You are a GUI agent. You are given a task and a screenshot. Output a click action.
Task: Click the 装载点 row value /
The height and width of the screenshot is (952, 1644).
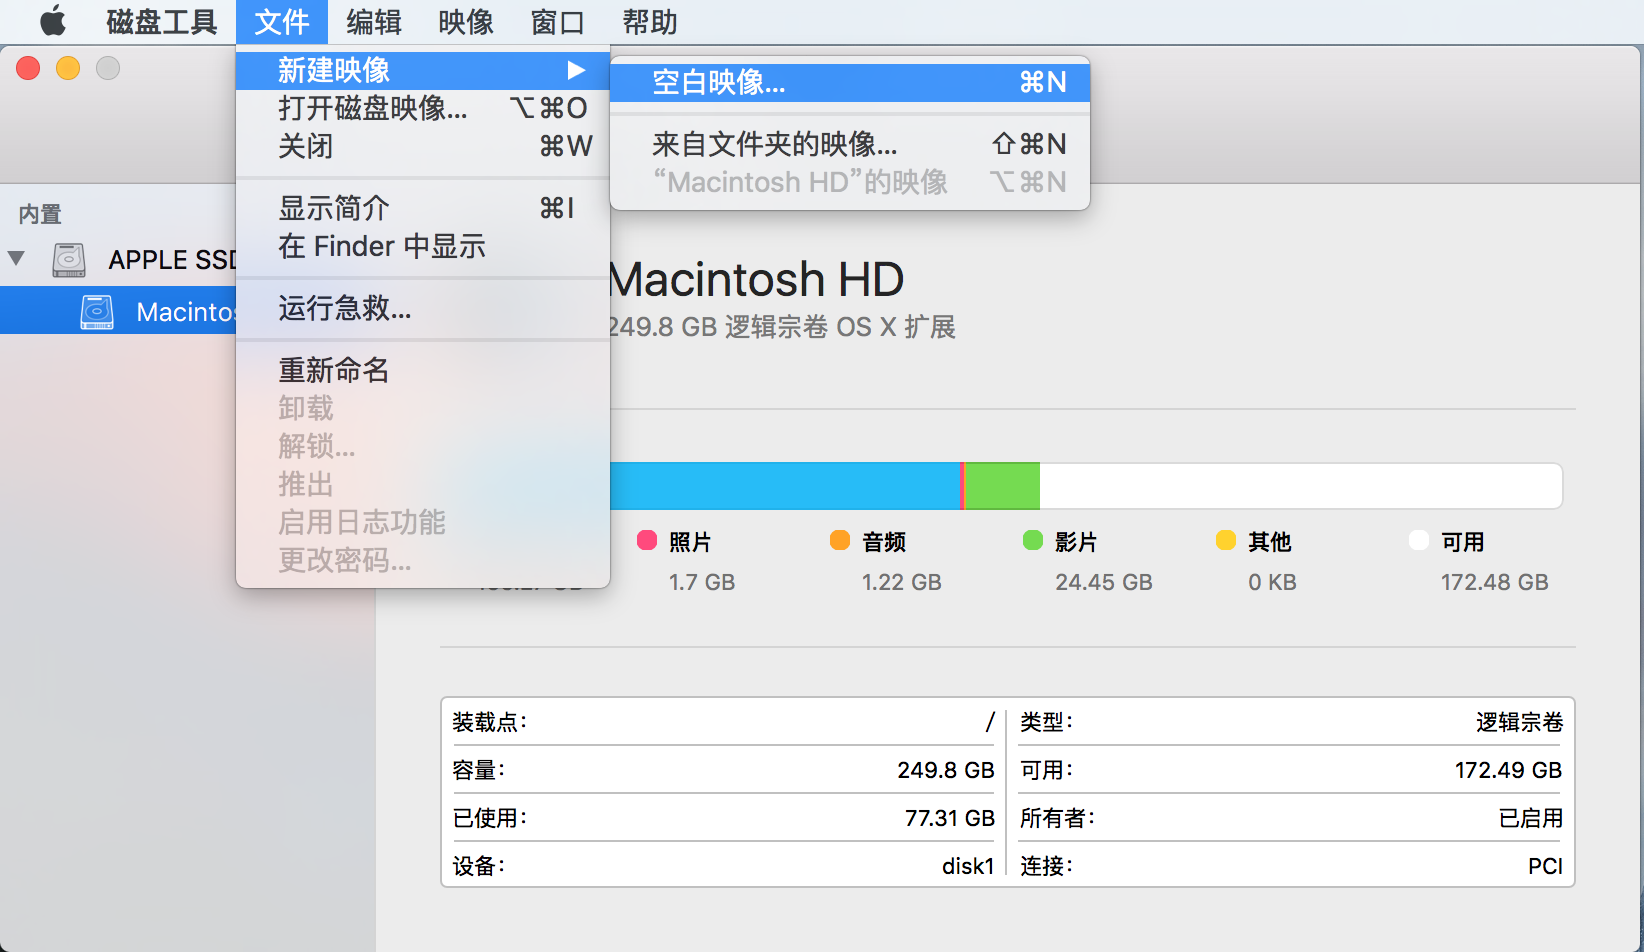click(990, 722)
